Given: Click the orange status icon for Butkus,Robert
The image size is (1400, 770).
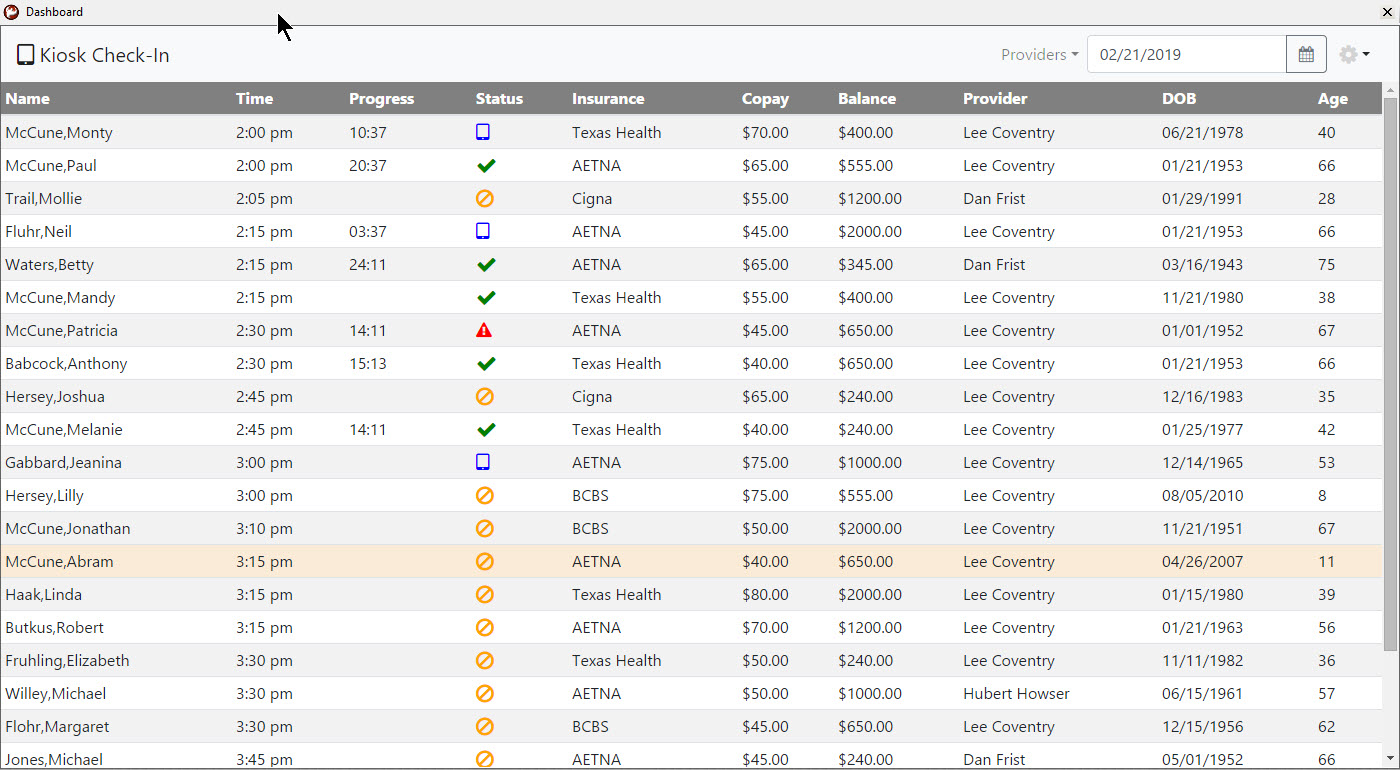Looking at the screenshot, I should point(485,627).
